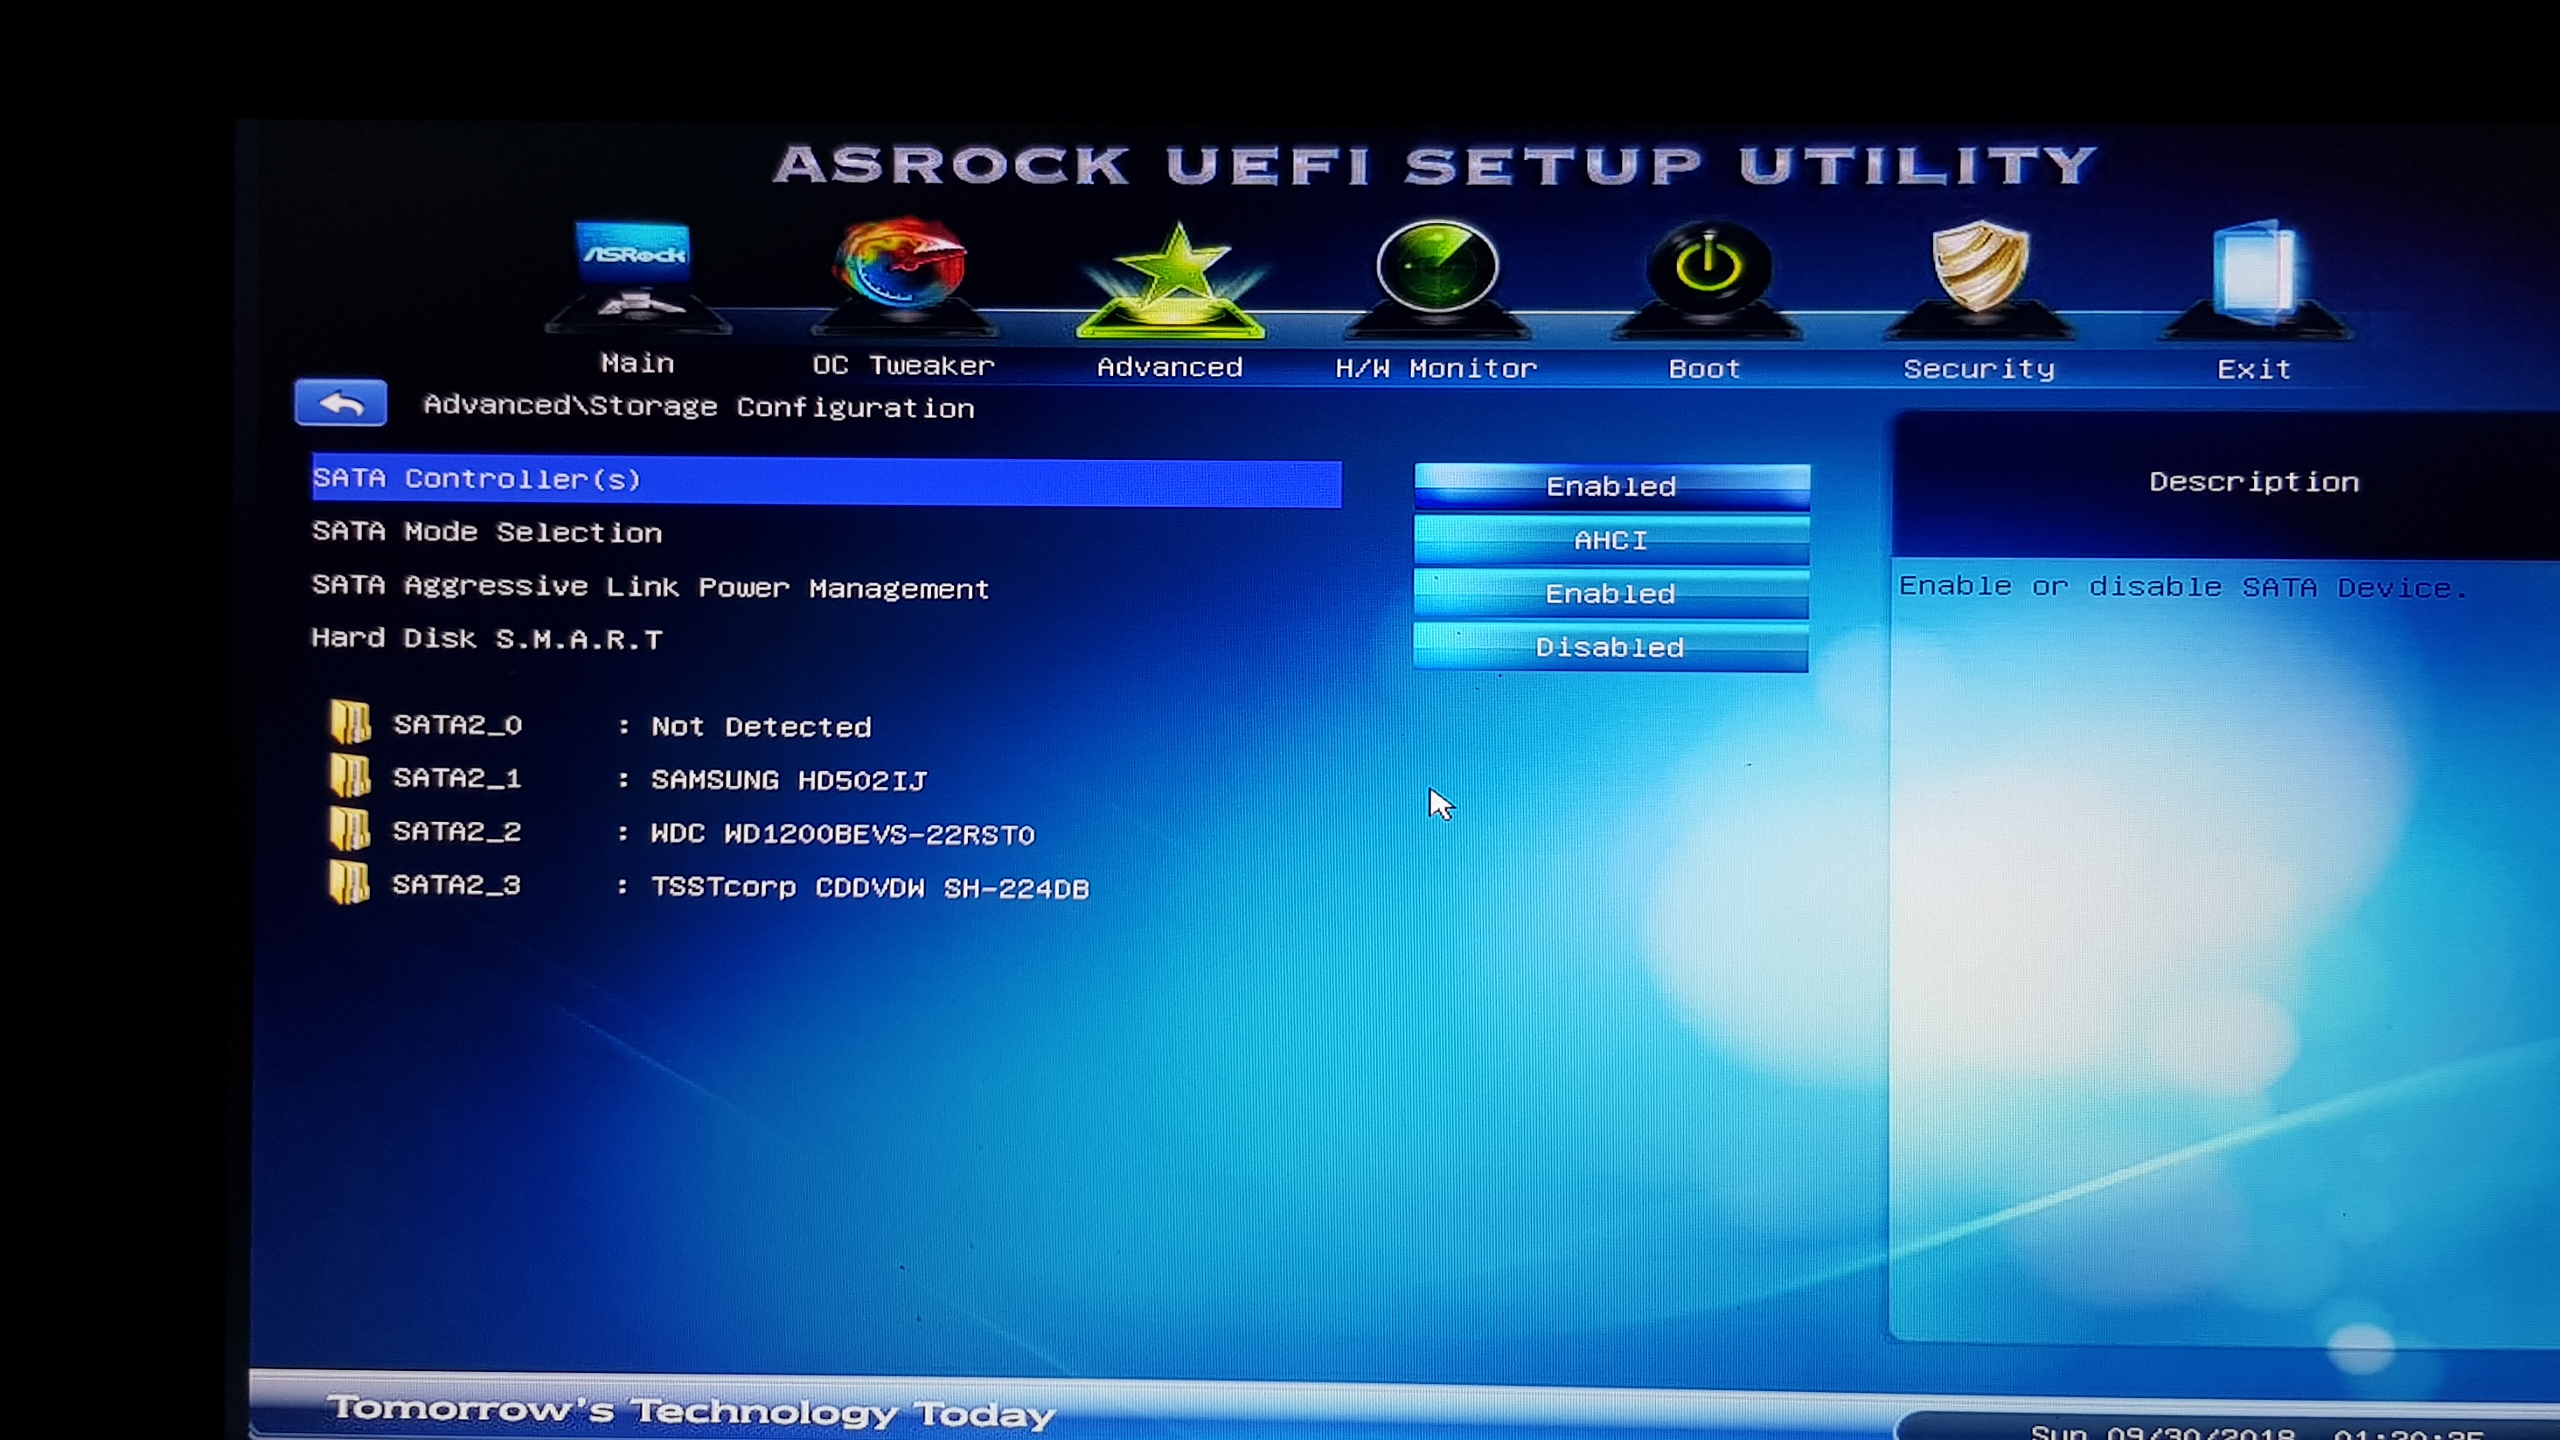Open the Boot power icon

click(x=1707, y=280)
